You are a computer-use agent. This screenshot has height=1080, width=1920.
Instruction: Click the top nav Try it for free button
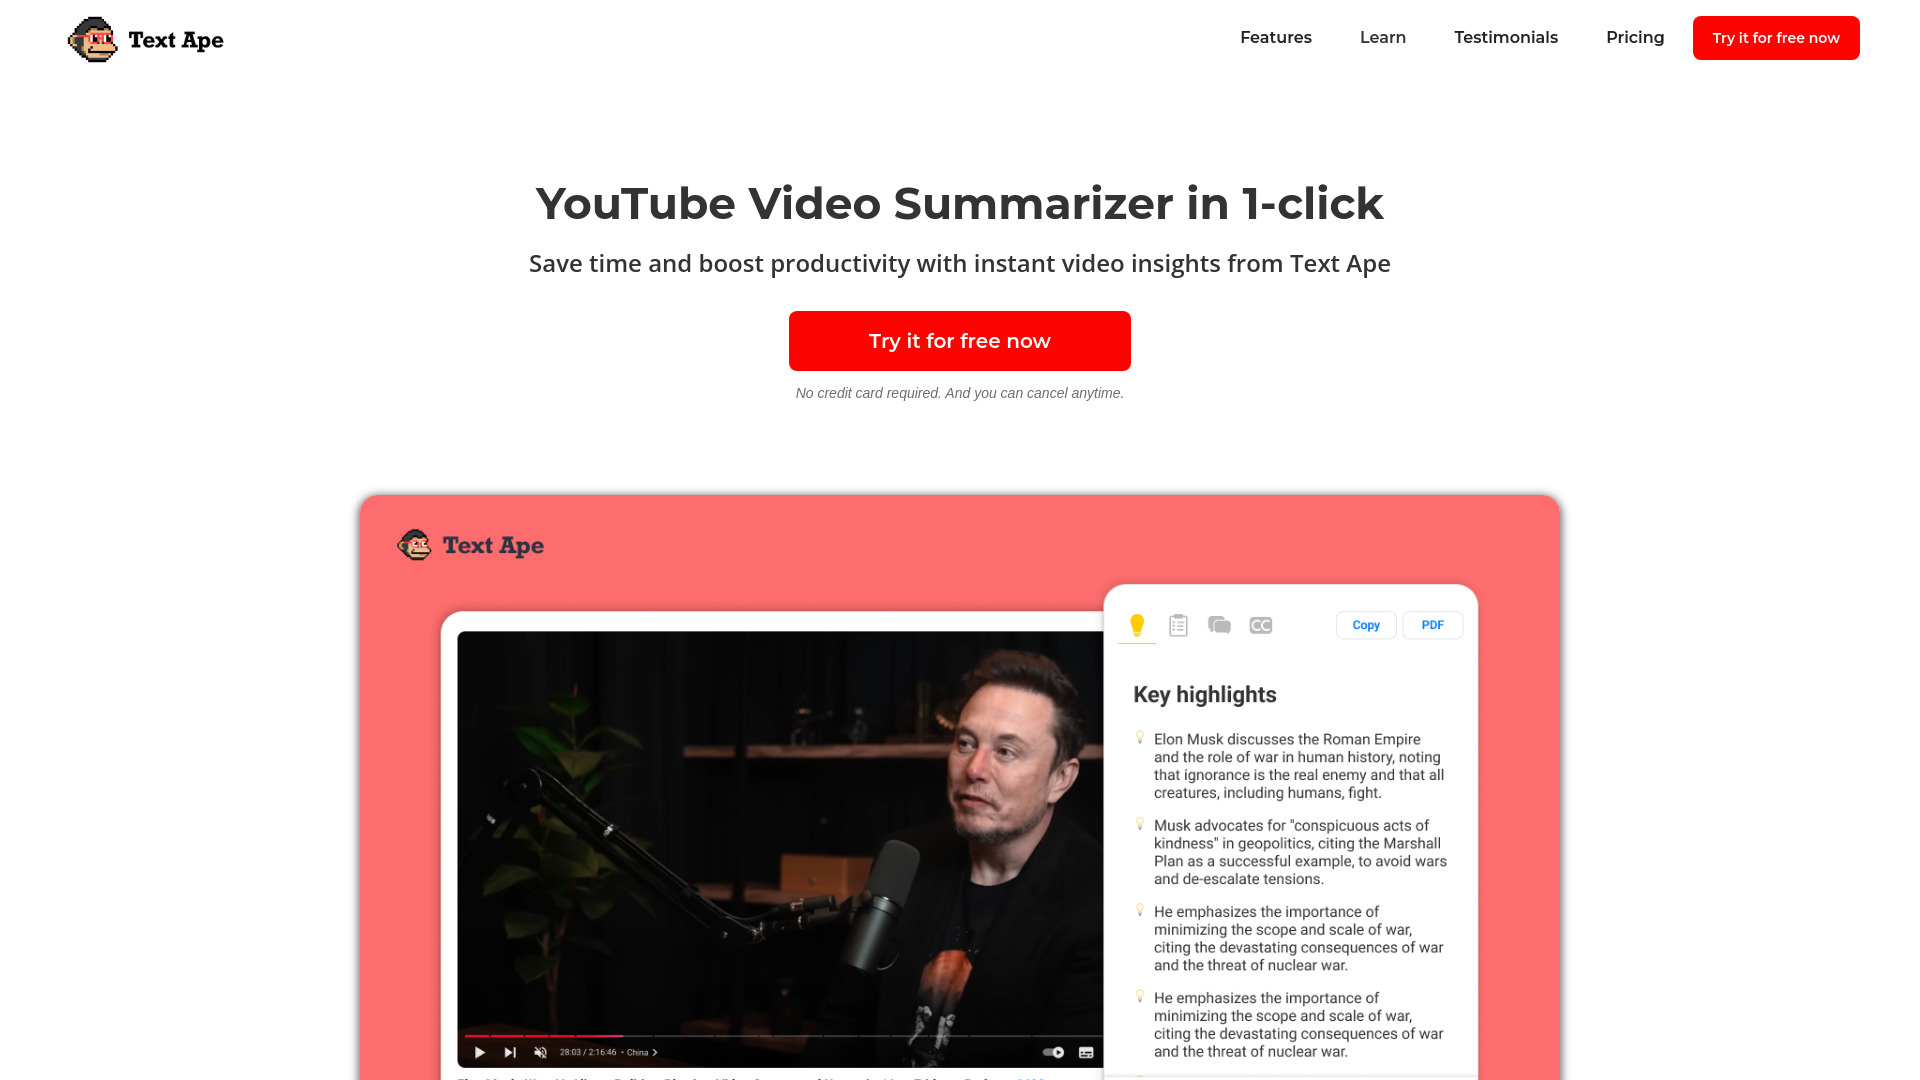pyautogui.click(x=1776, y=37)
